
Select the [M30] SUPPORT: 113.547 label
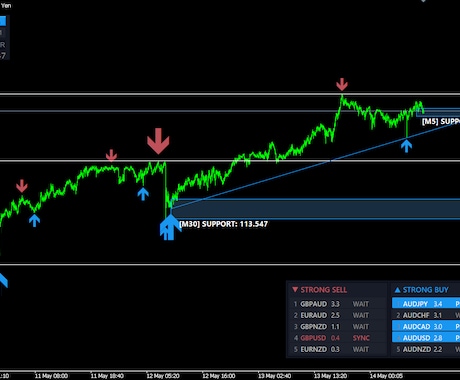pyautogui.click(x=223, y=224)
